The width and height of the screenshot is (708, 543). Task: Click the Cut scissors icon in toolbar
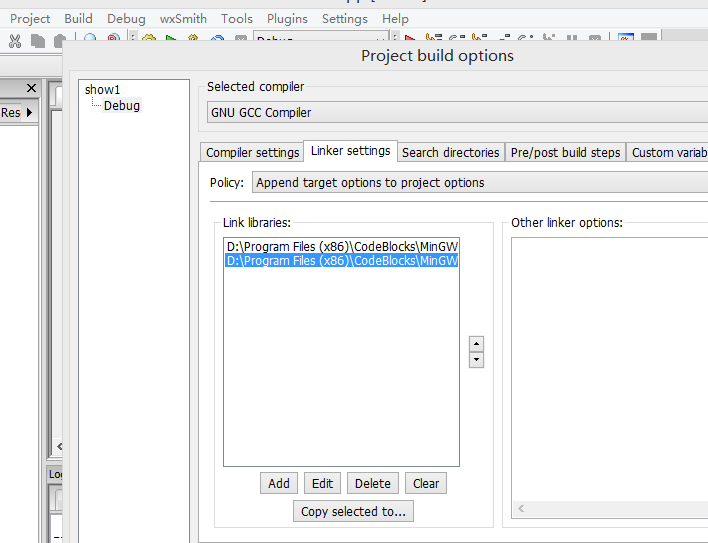(x=15, y=41)
